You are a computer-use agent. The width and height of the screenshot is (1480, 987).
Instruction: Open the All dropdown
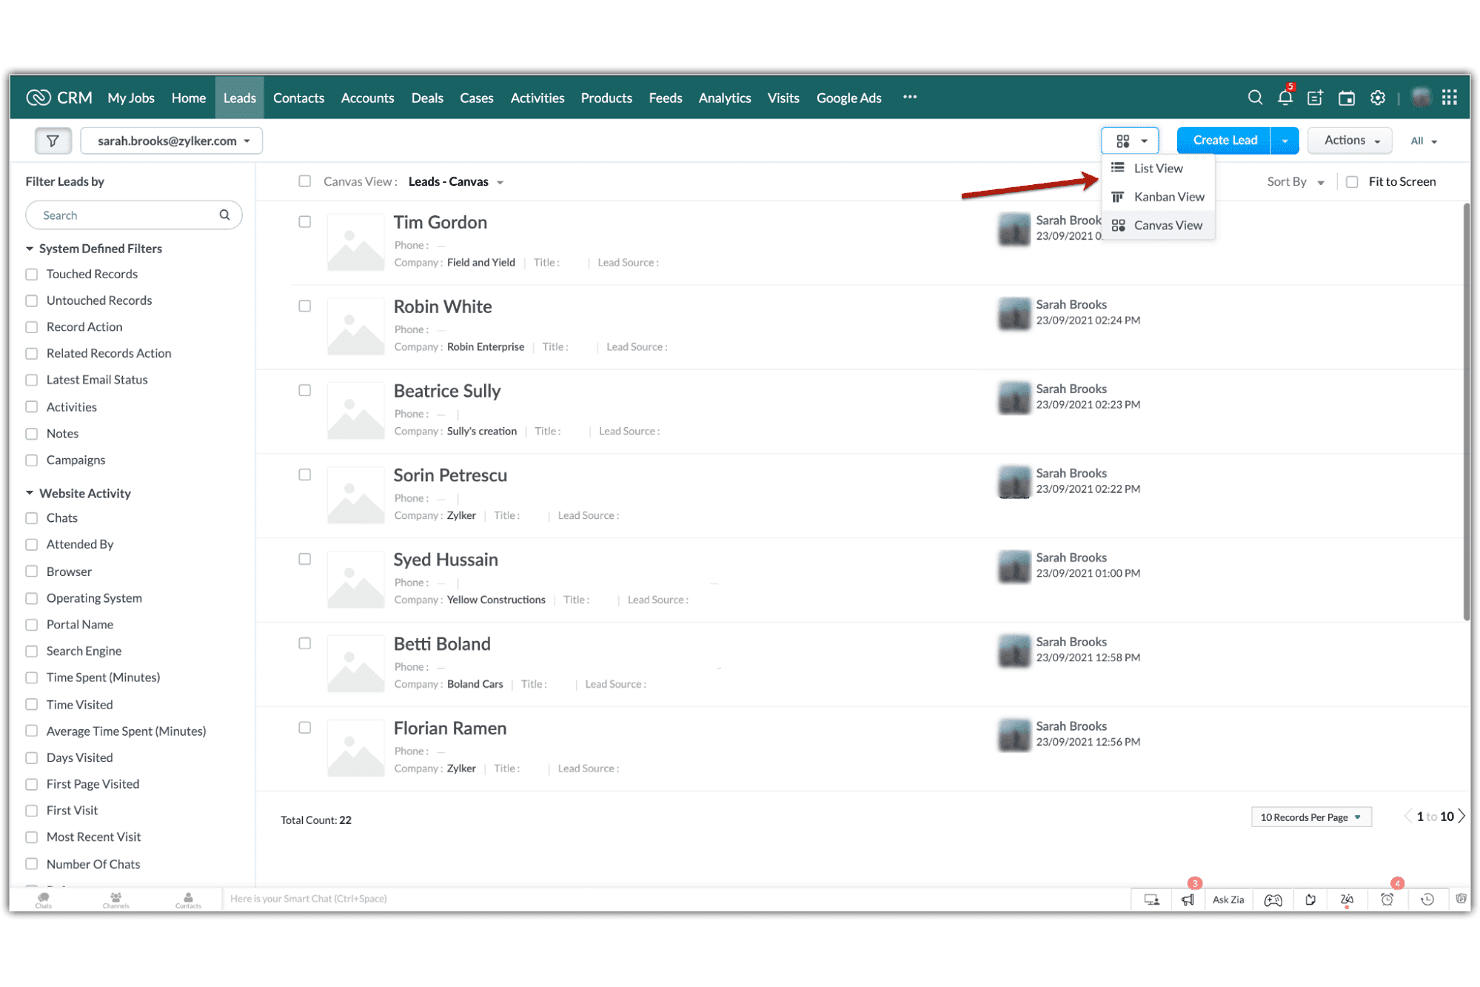[x=1424, y=141]
